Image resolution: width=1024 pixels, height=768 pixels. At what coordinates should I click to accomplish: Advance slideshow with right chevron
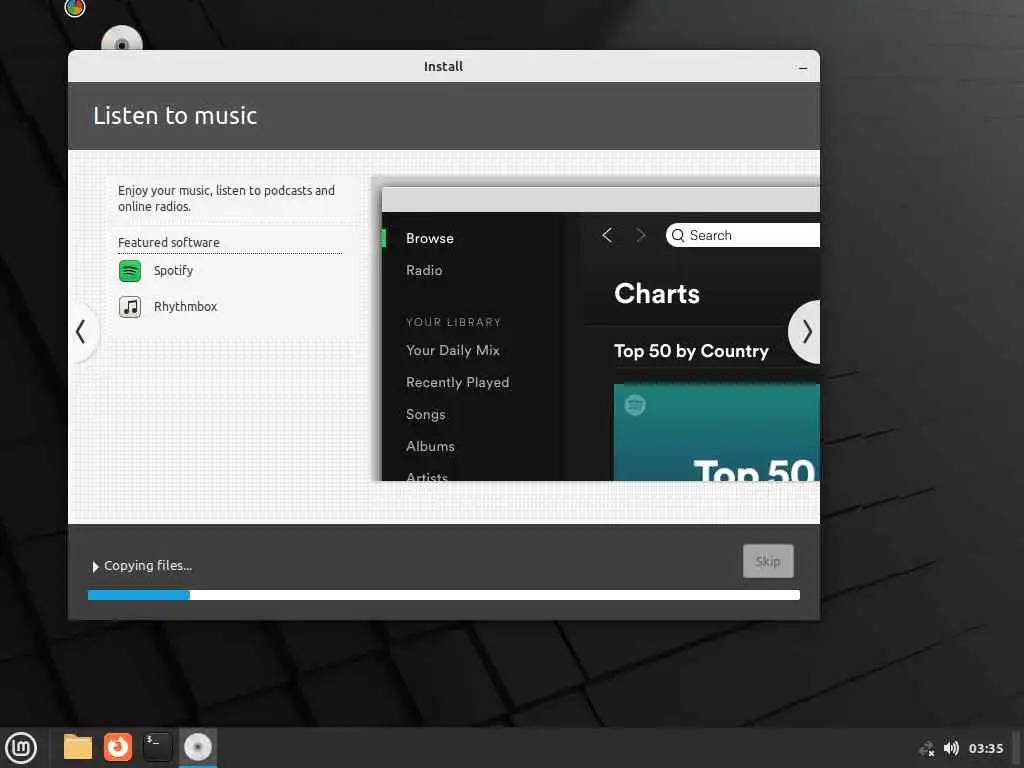[x=807, y=332]
